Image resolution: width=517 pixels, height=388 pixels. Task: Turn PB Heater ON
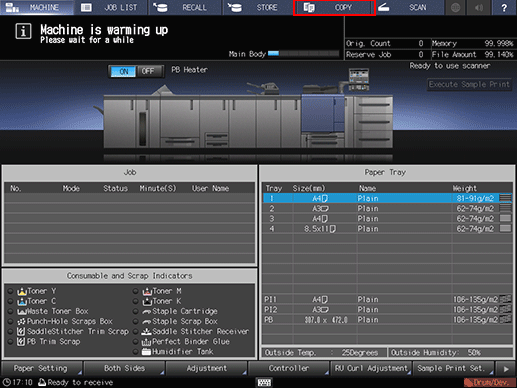click(x=123, y=71)
